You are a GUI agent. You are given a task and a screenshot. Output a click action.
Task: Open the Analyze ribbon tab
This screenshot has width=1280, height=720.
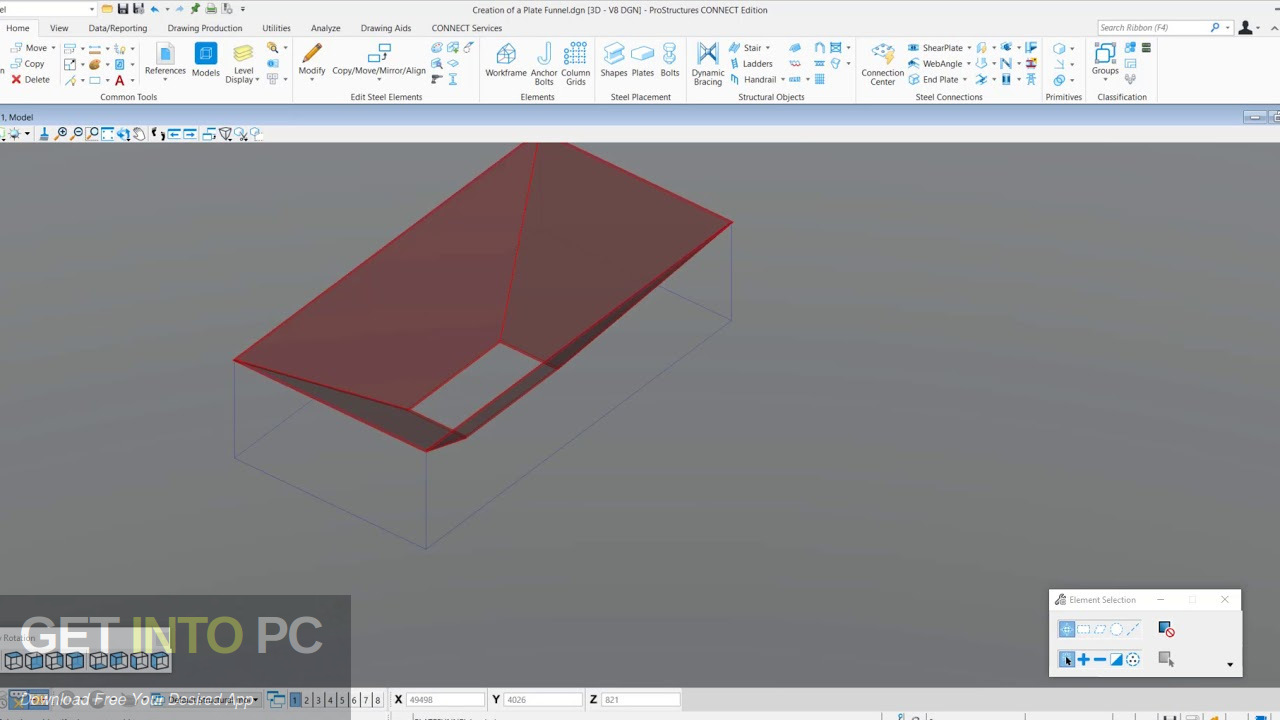click(x=325, y=28)
